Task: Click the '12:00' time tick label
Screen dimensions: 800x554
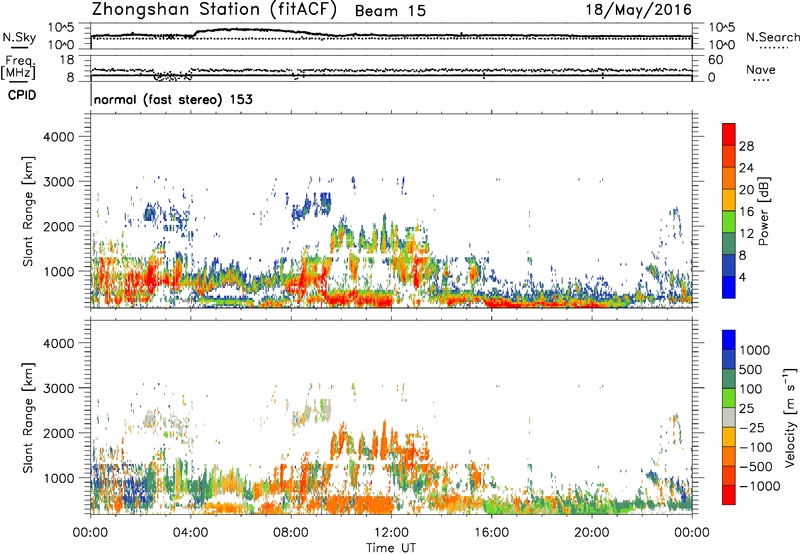Action: [x=391, y=533]
